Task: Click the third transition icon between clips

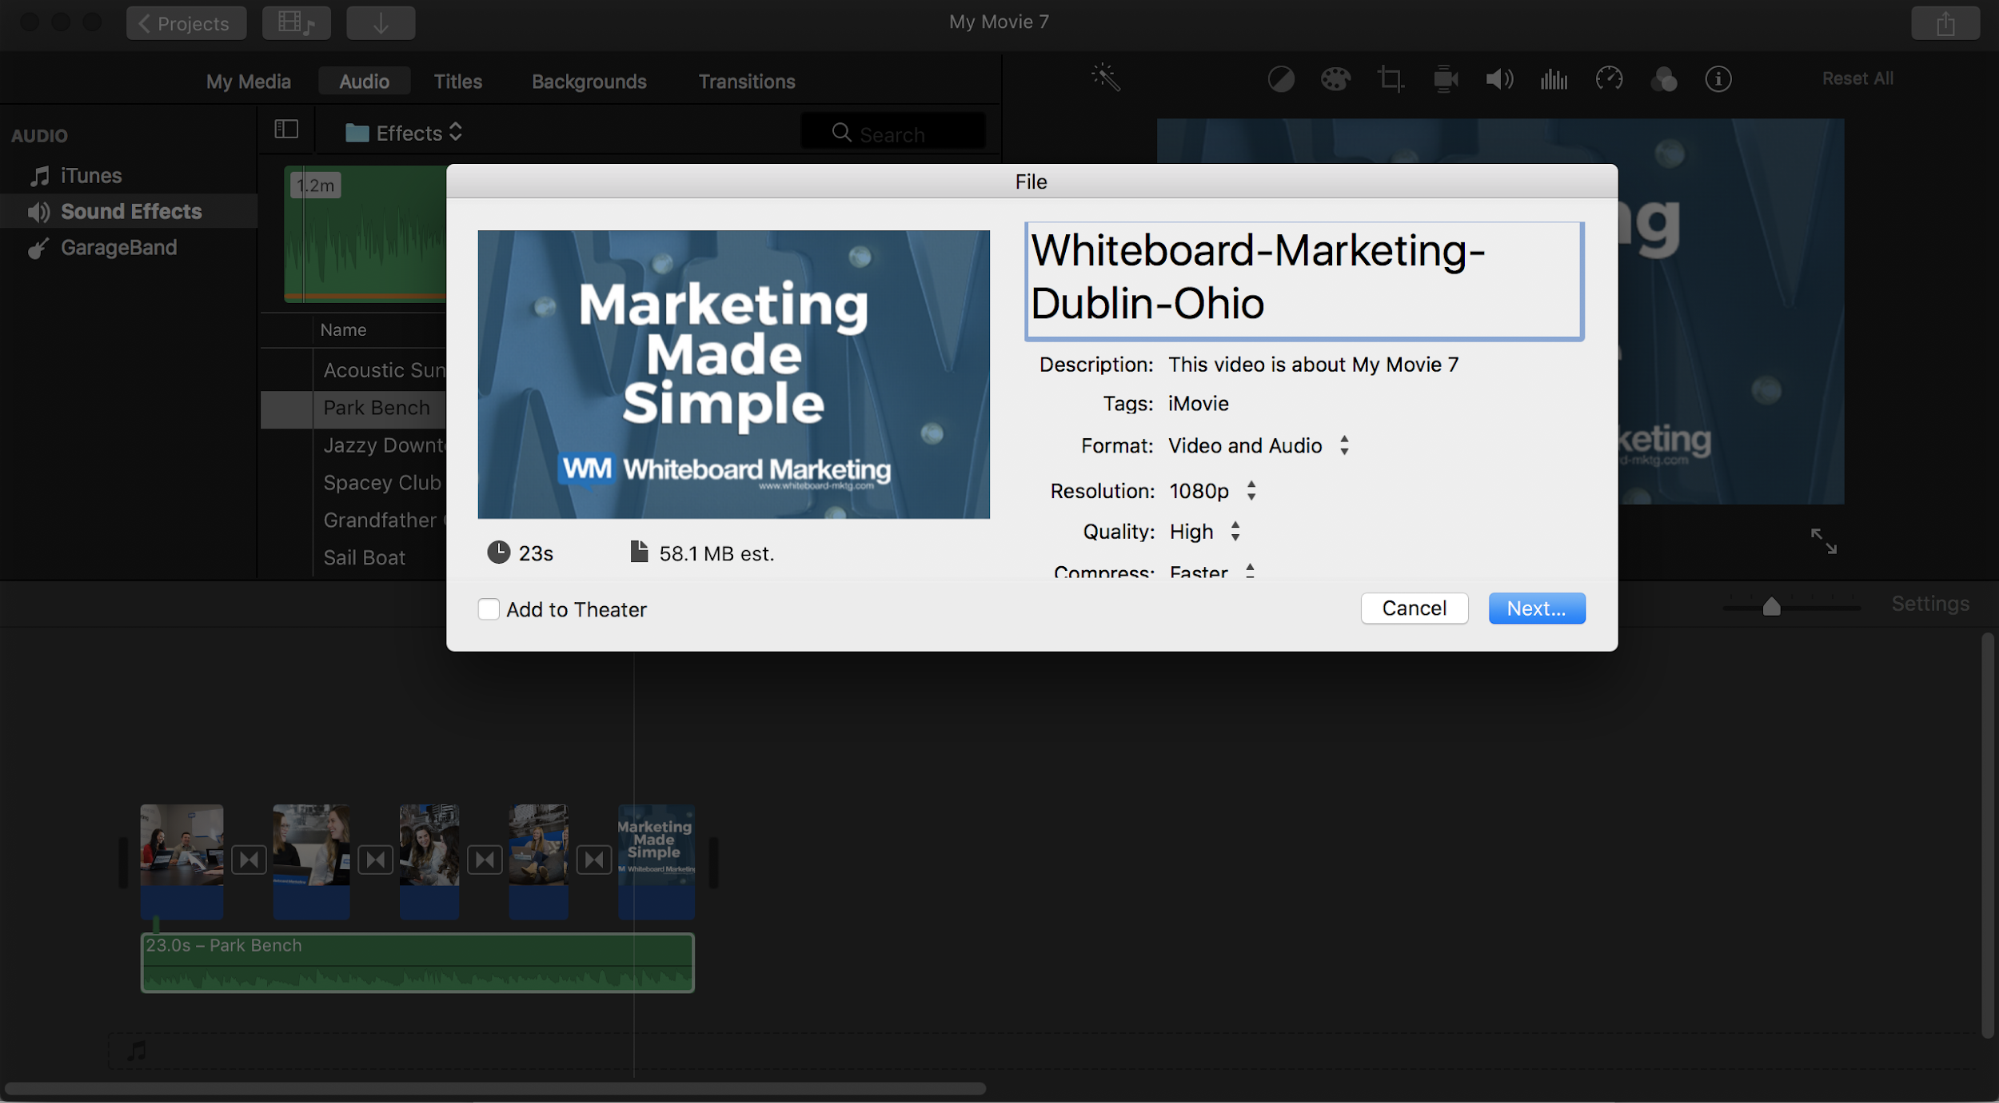Action: [484, 860]
